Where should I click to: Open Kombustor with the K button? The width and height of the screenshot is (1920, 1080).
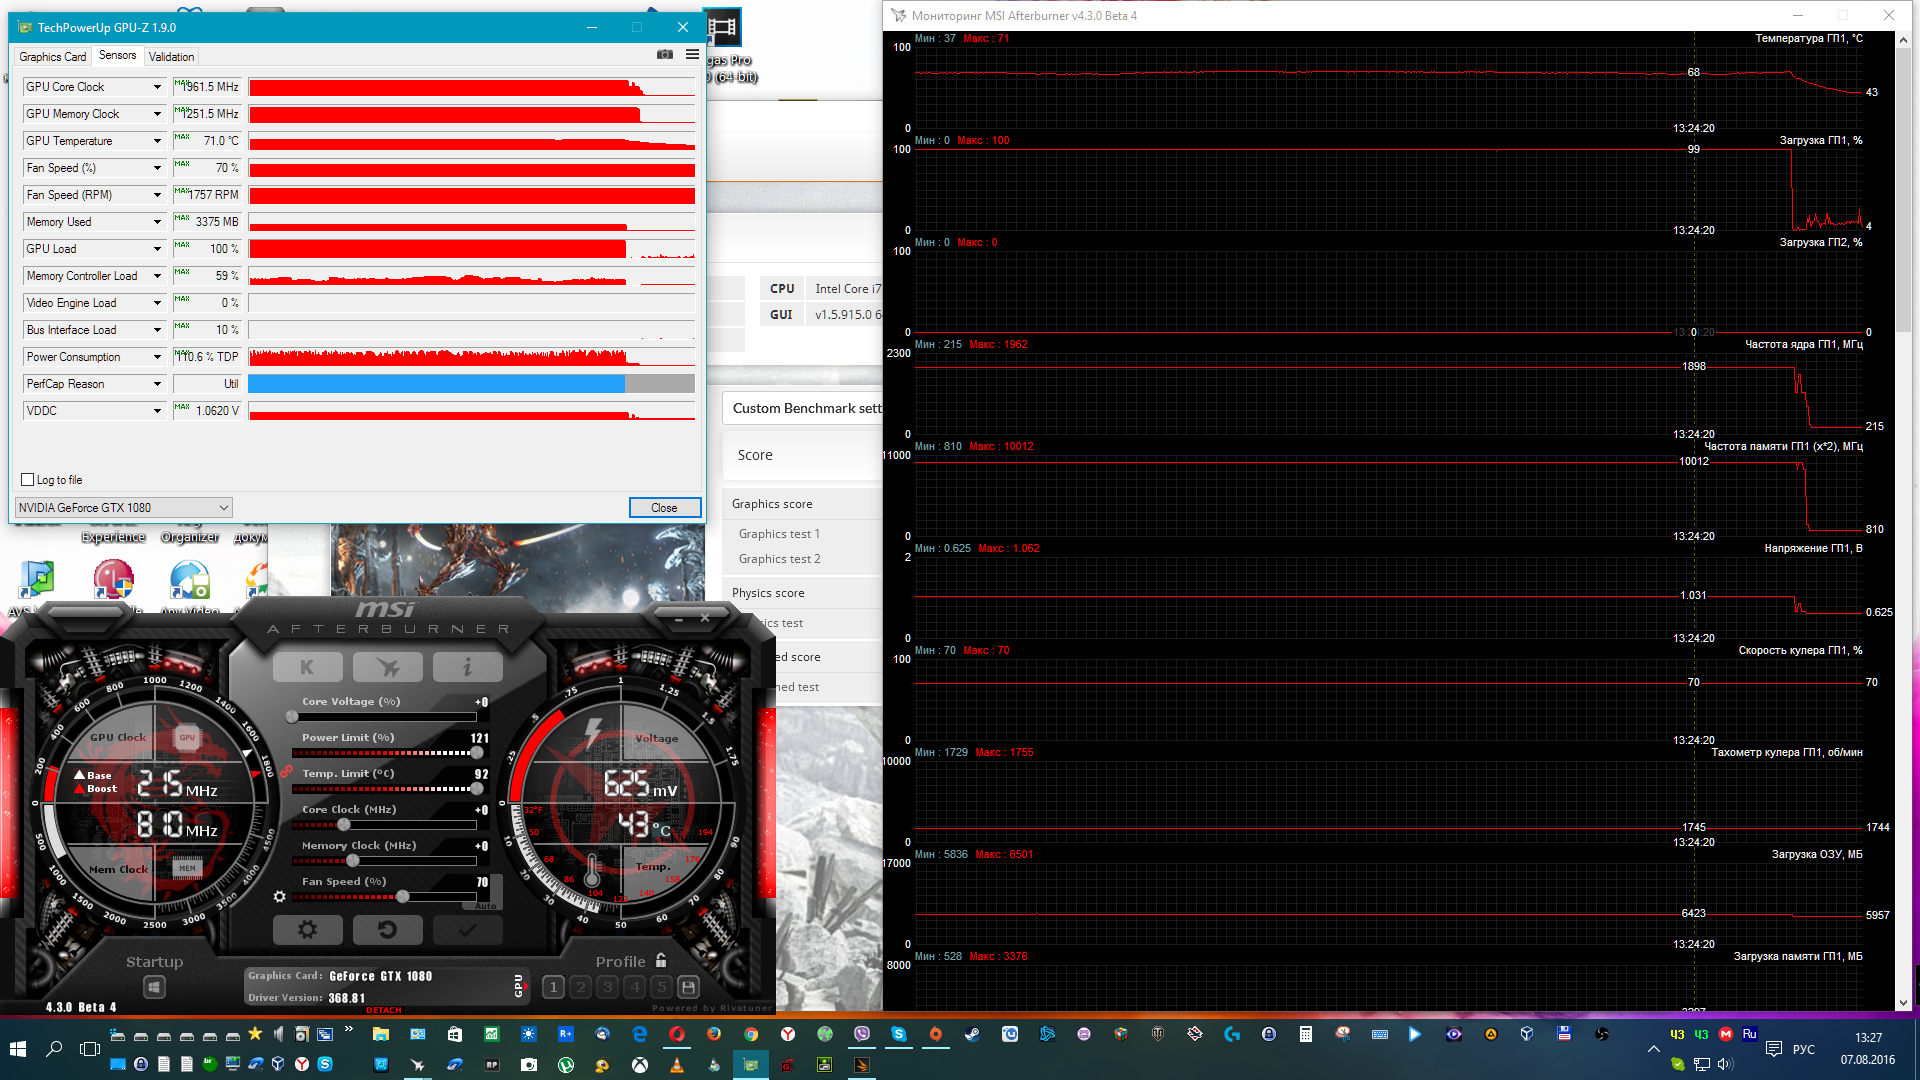click(307, 667)
